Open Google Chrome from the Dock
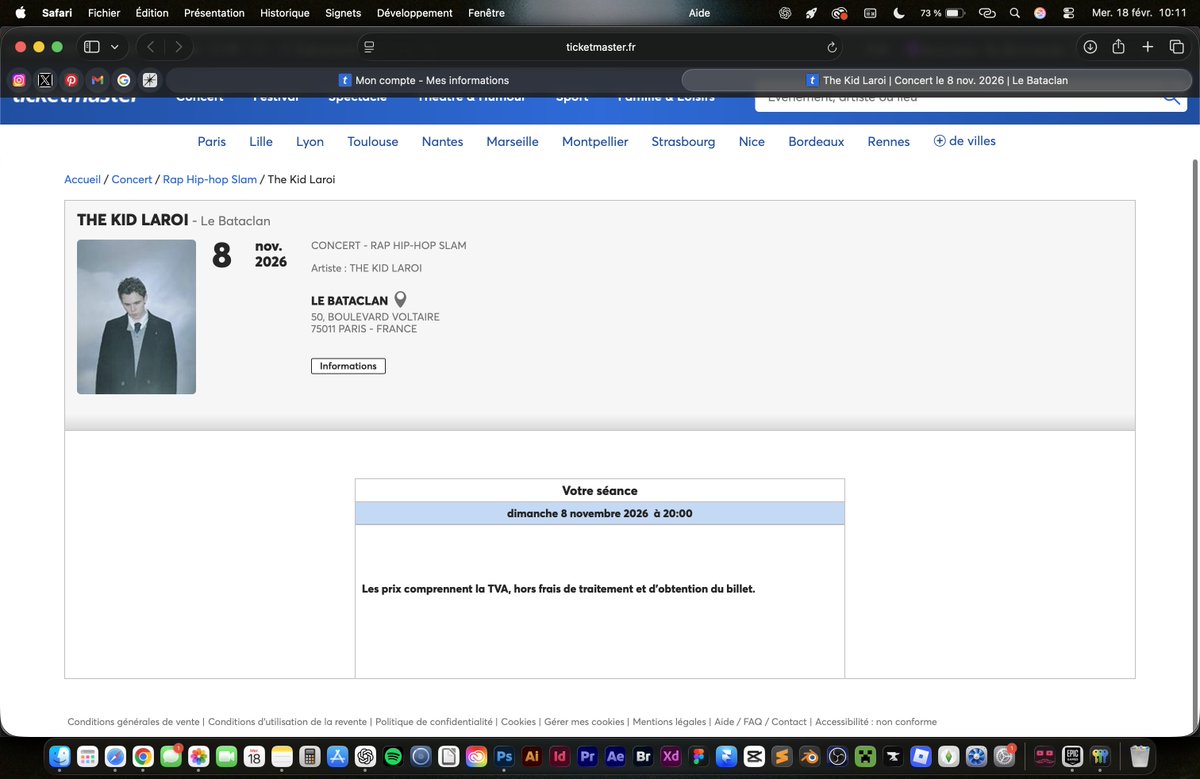 [x=143, y=756]
